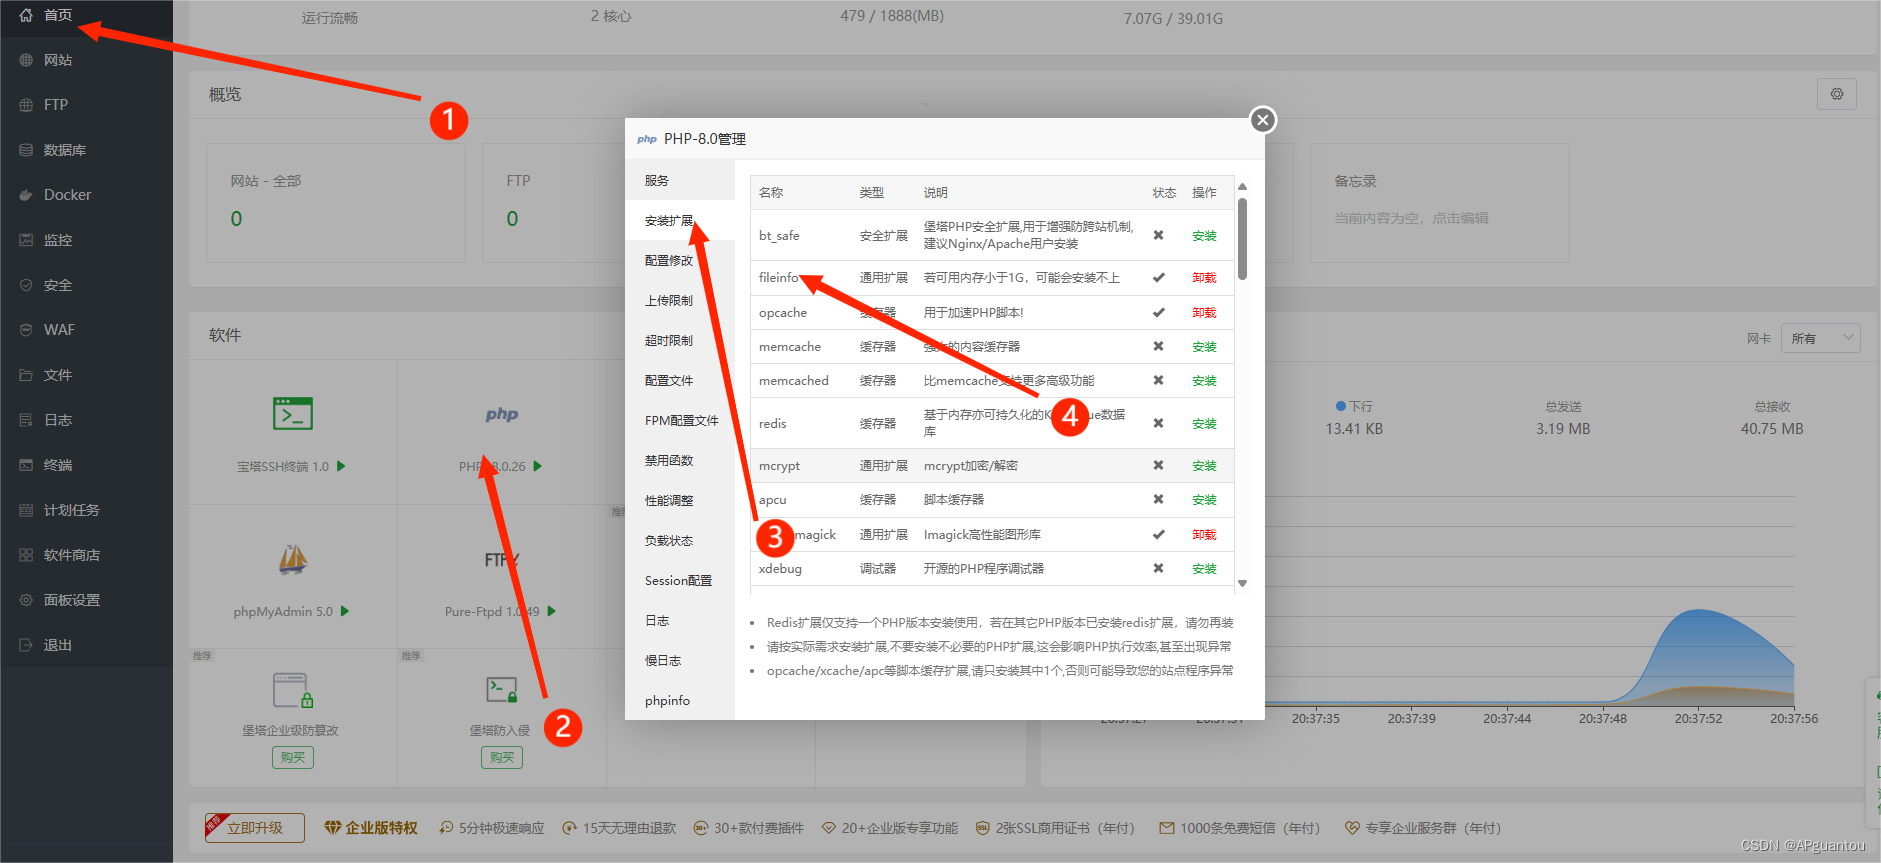Open the 堡塔防入侵 icon
This screenshot has height=863, width=1881.
pos(502,690)
